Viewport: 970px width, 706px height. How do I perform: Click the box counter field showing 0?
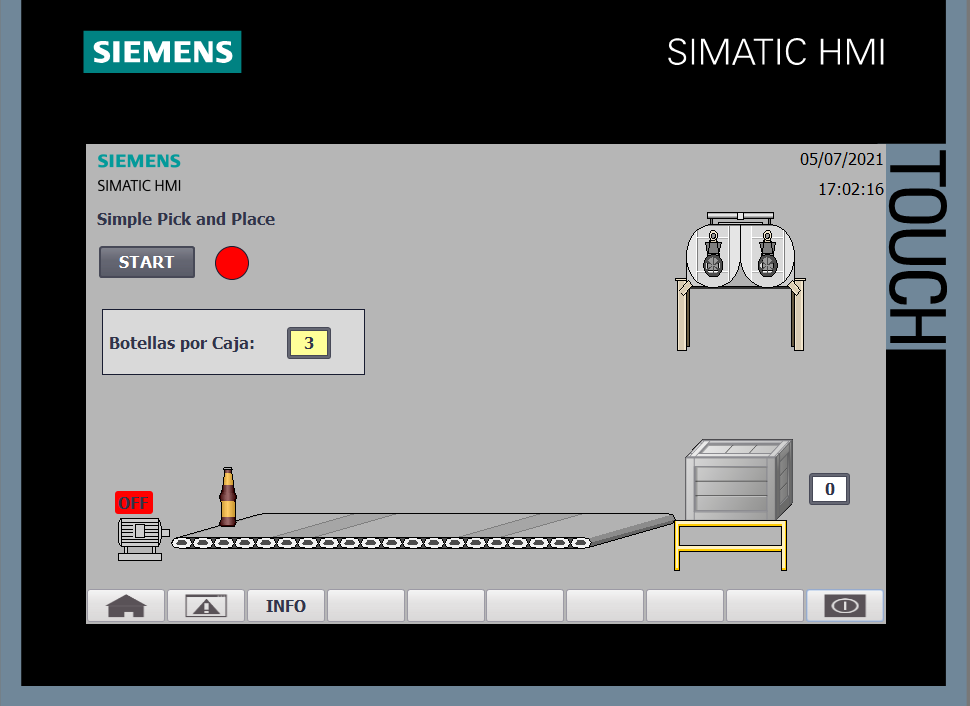tap(829, 489)
